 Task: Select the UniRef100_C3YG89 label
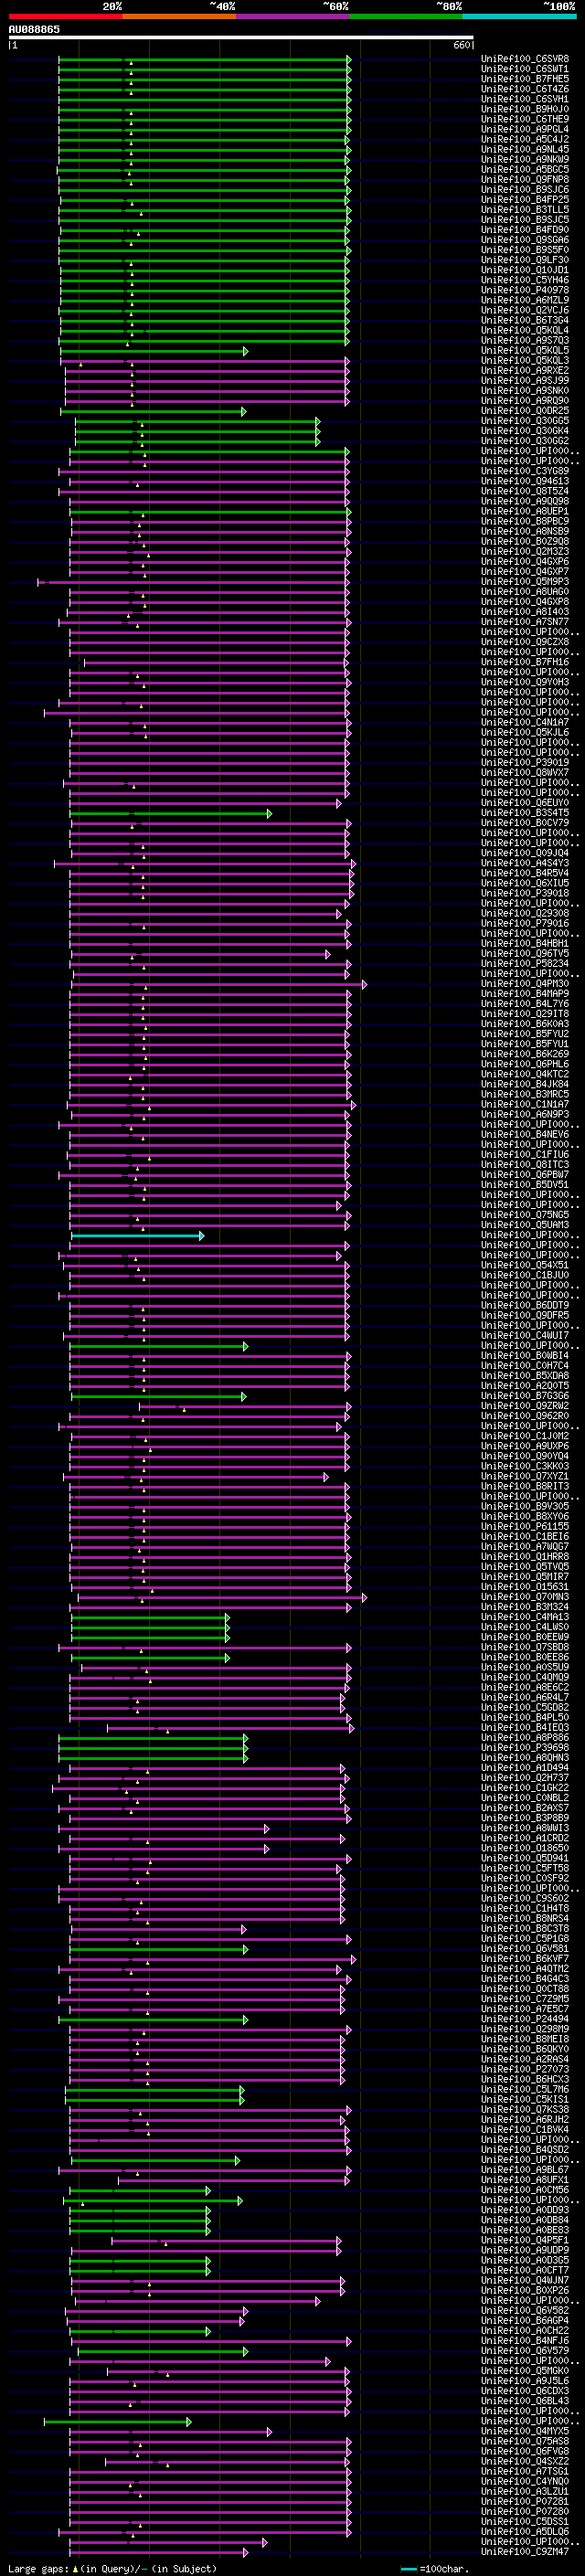tap(525, 471)
